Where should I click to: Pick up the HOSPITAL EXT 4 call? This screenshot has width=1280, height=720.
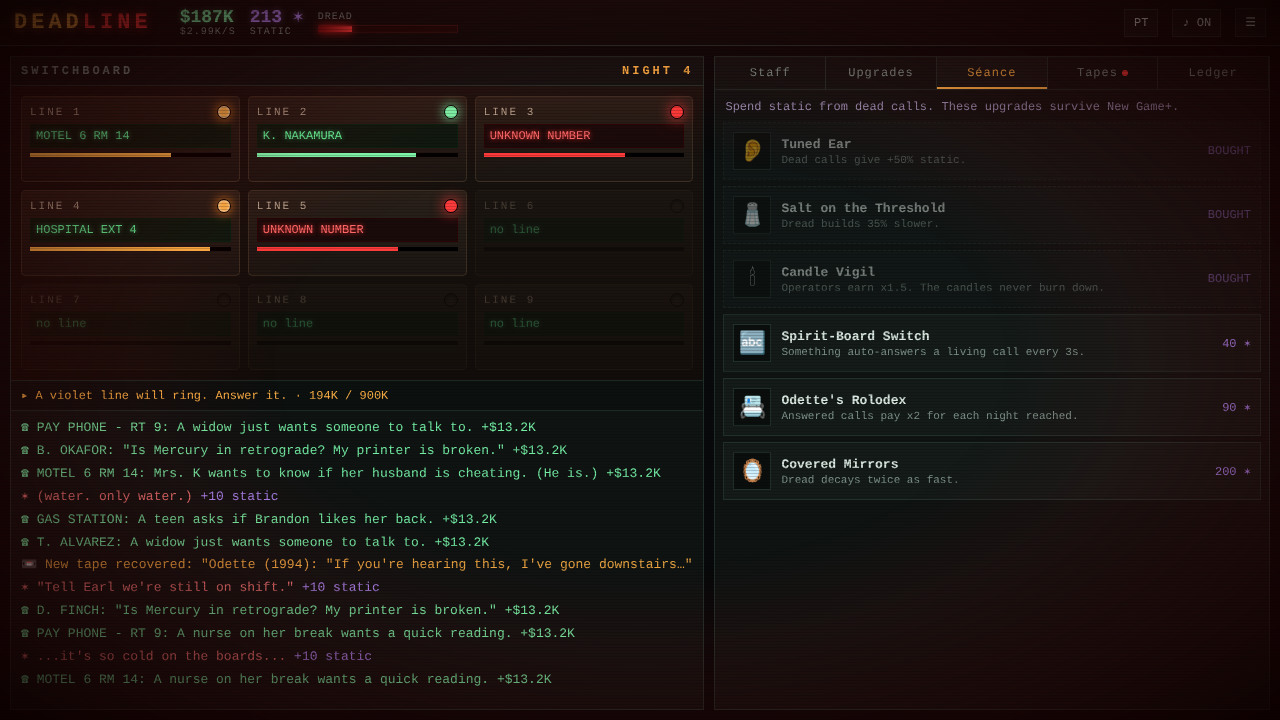130,233
